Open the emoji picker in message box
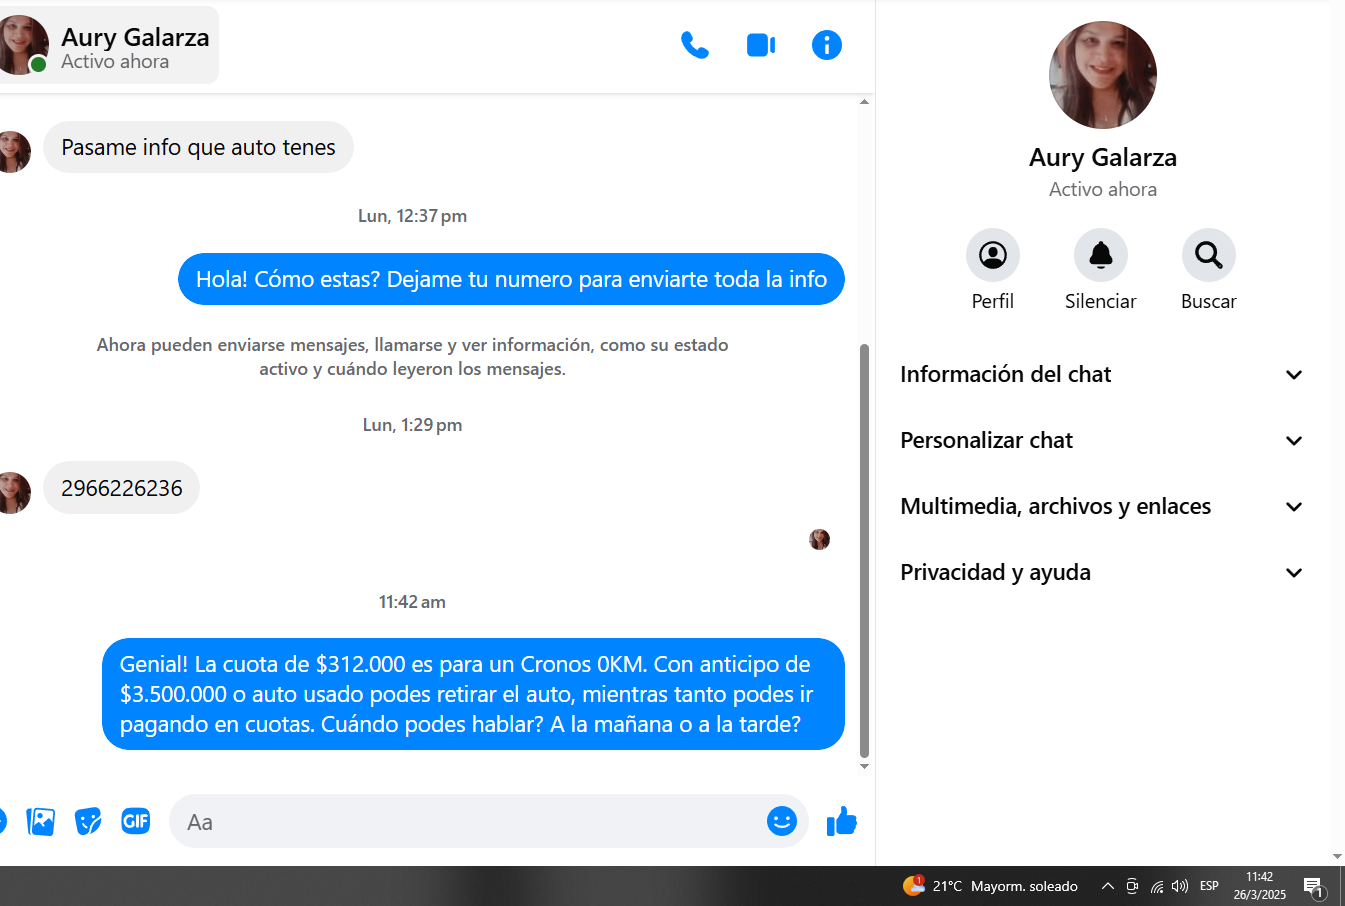The image size is (1345, 906). tap(781, 821)
